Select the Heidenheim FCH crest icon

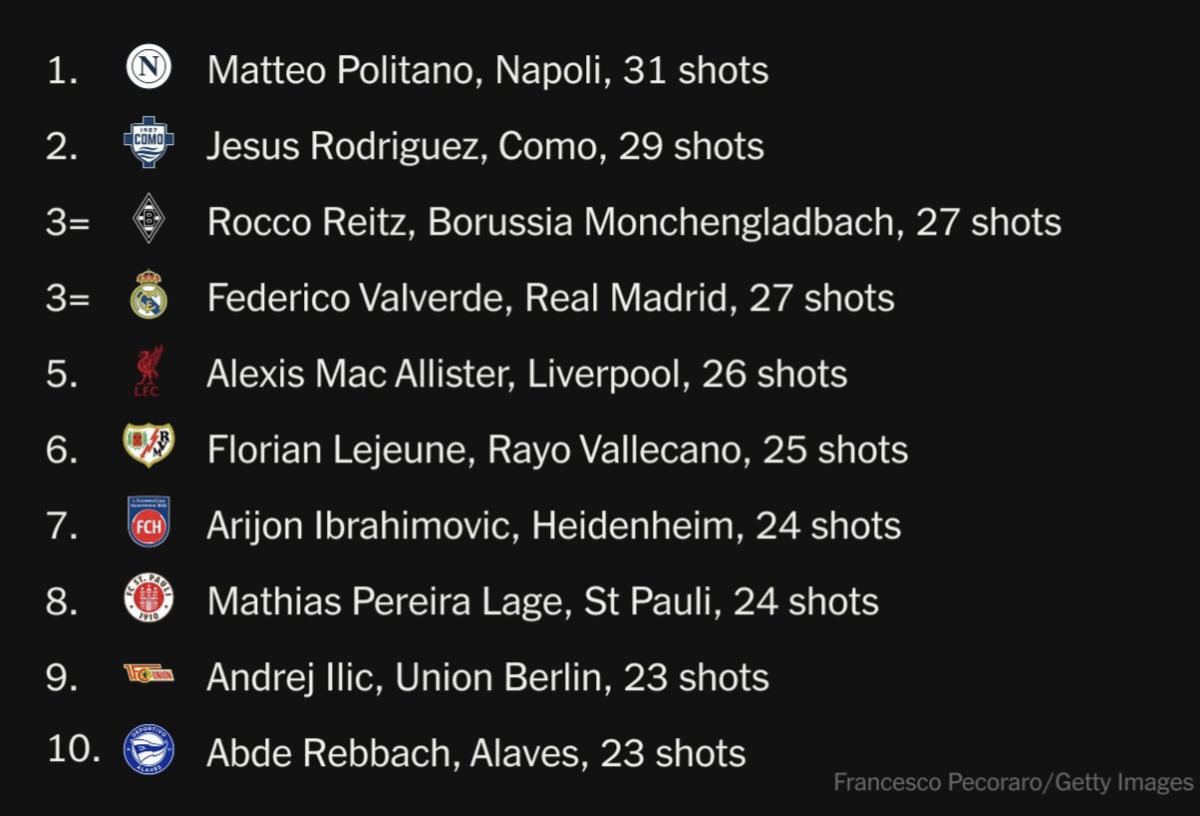pos(149,522)
